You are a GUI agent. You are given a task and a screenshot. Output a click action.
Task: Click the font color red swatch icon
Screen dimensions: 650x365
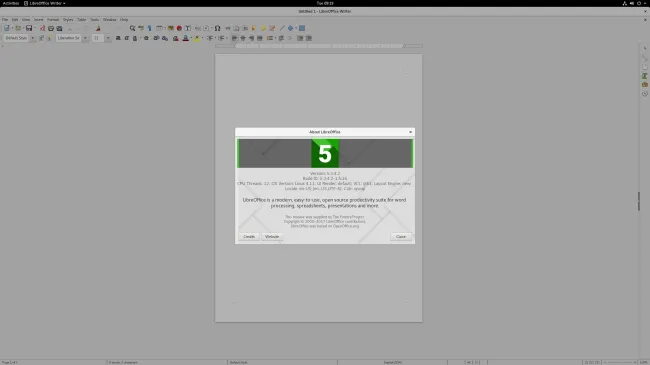[x=185, y=38]
